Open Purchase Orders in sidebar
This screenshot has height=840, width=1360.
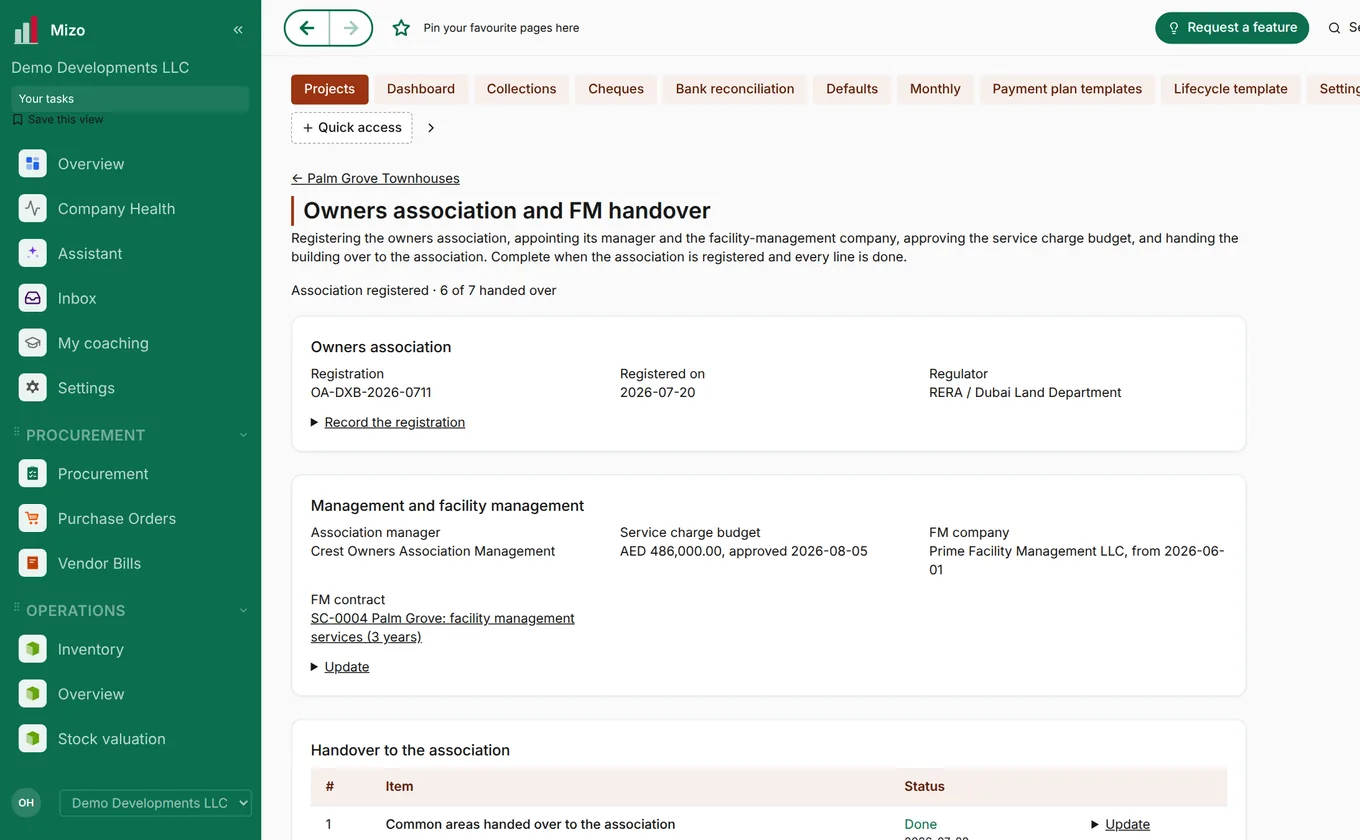pos(130,519)
